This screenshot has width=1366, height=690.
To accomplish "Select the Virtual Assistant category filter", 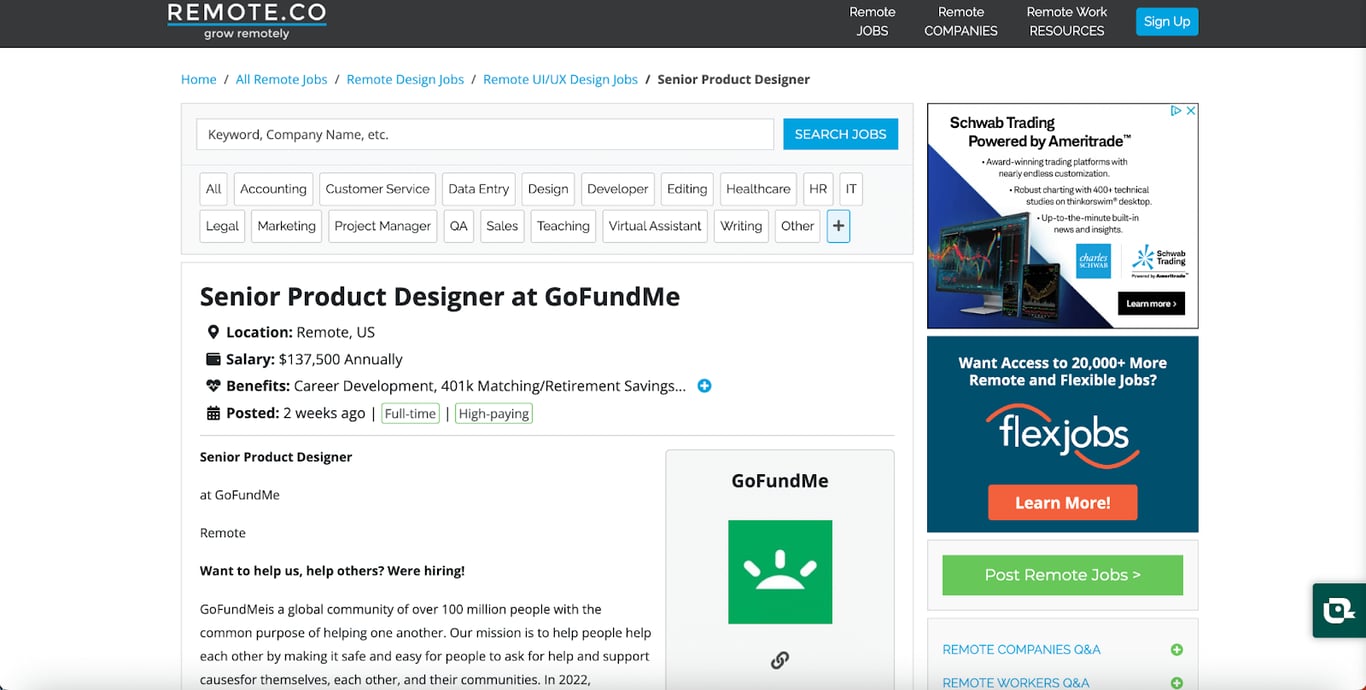I will click(655, 226).
